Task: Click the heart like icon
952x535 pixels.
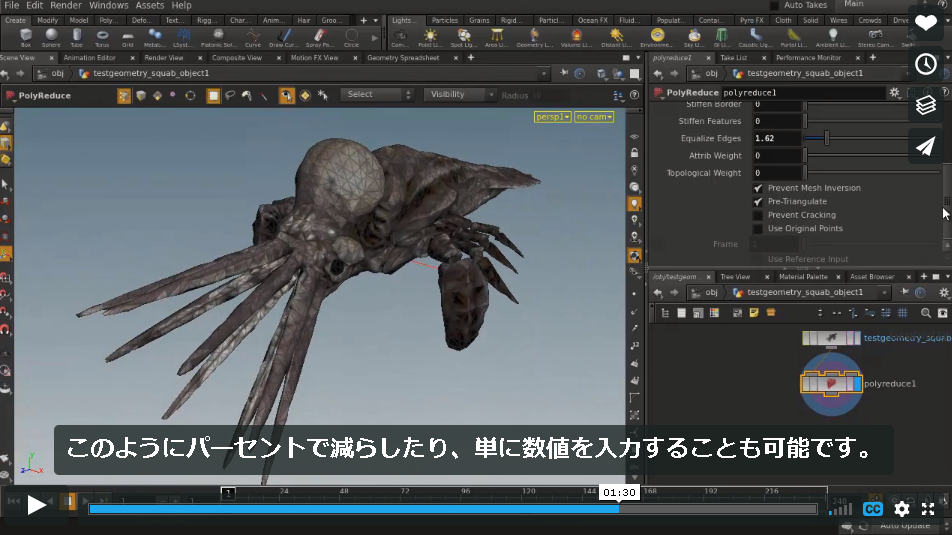Action: 925,23
